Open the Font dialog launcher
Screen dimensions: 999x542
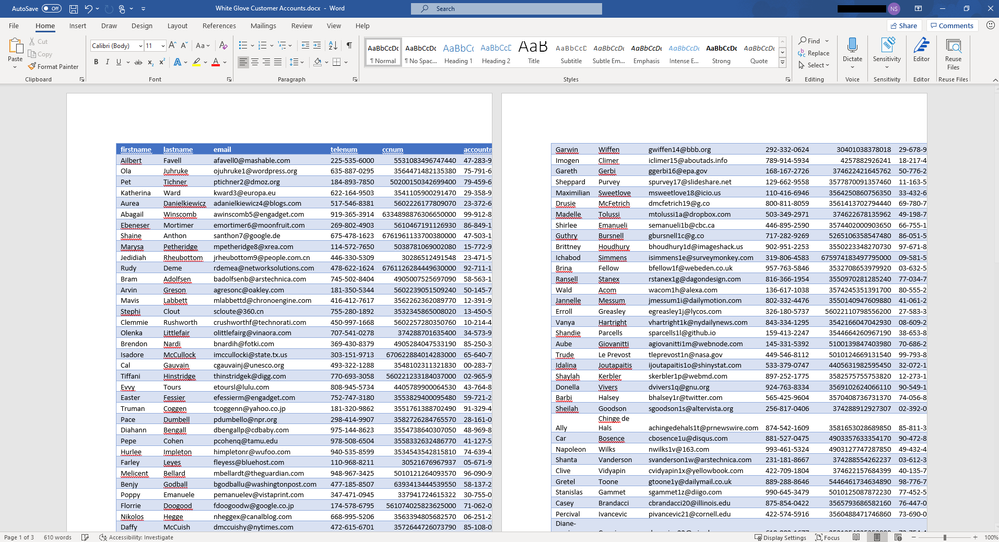pos(229,80)
